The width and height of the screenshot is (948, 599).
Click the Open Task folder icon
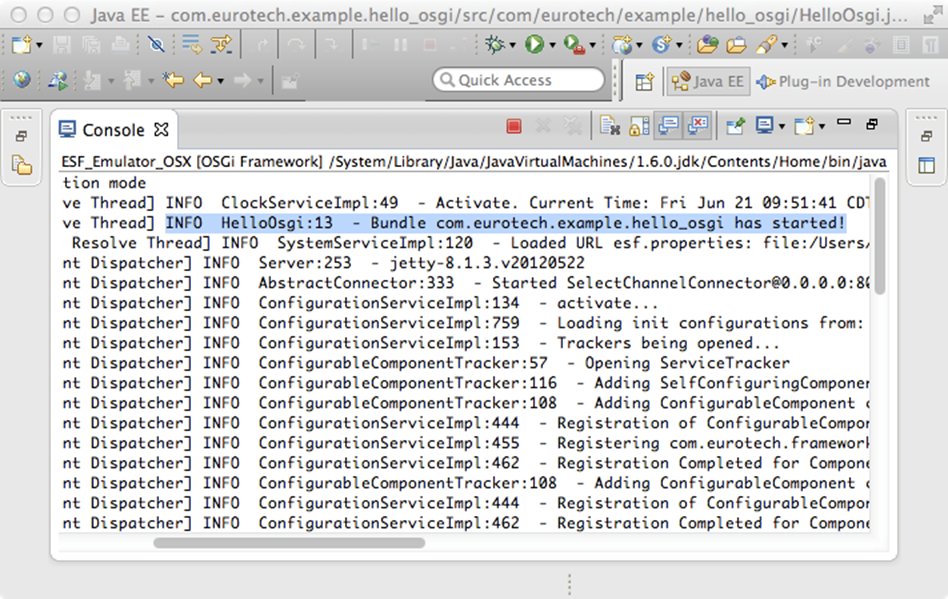[x=736, y=44]
